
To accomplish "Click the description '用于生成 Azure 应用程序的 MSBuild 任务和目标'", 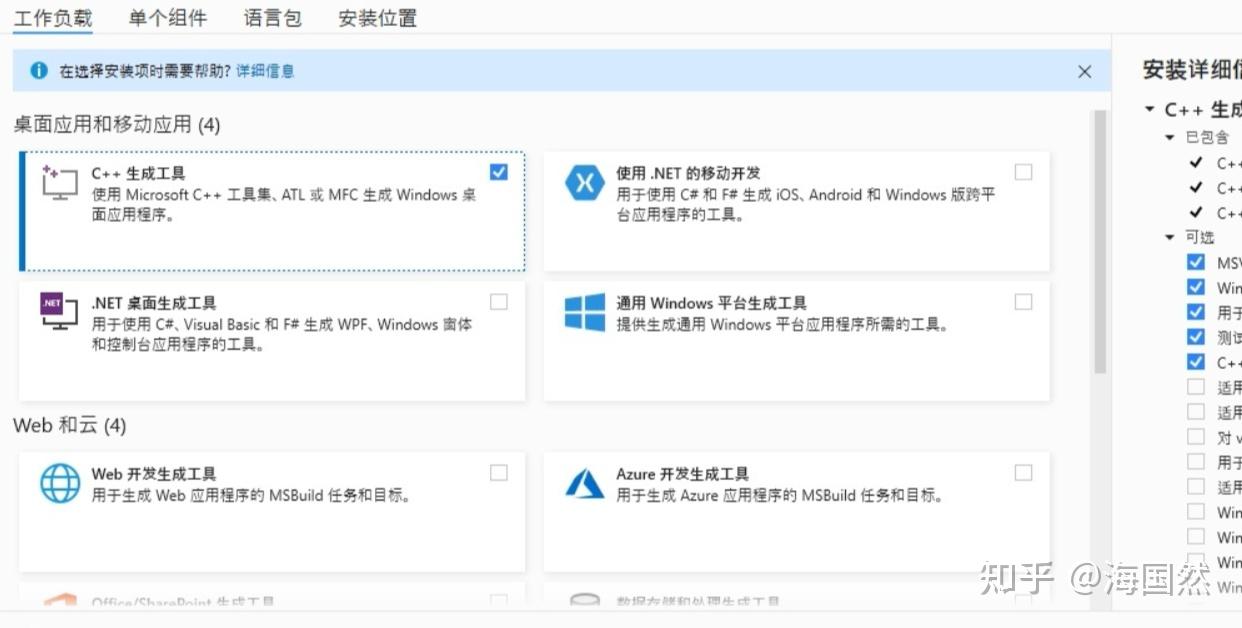I will [779, 495].
